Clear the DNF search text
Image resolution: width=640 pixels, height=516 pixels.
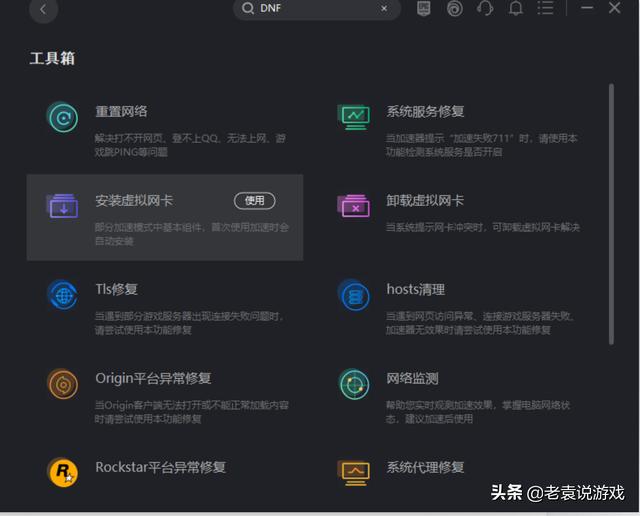[384, 8]
